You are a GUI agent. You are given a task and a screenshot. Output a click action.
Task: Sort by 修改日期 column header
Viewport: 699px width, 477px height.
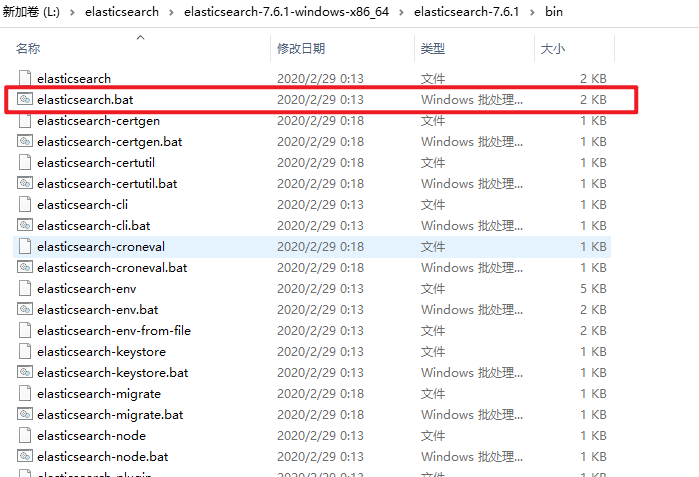coord(301,48)
